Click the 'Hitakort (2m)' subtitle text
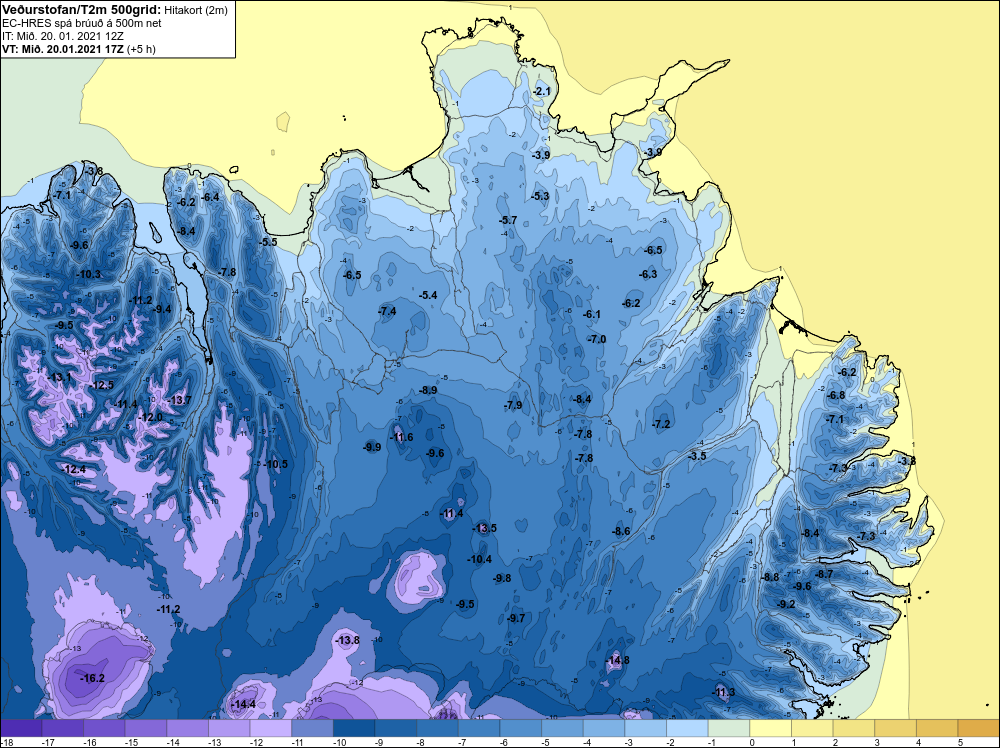 [x=195, y=10]
